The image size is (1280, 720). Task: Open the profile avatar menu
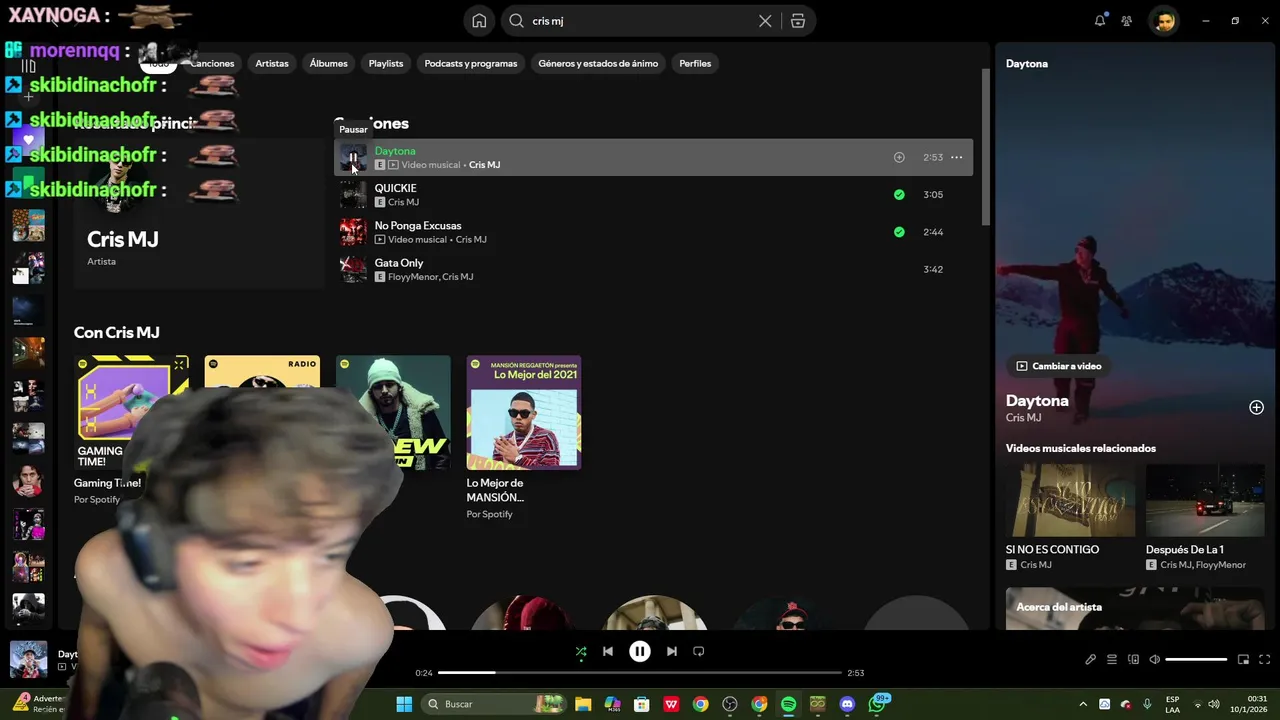pos(1163,20)
